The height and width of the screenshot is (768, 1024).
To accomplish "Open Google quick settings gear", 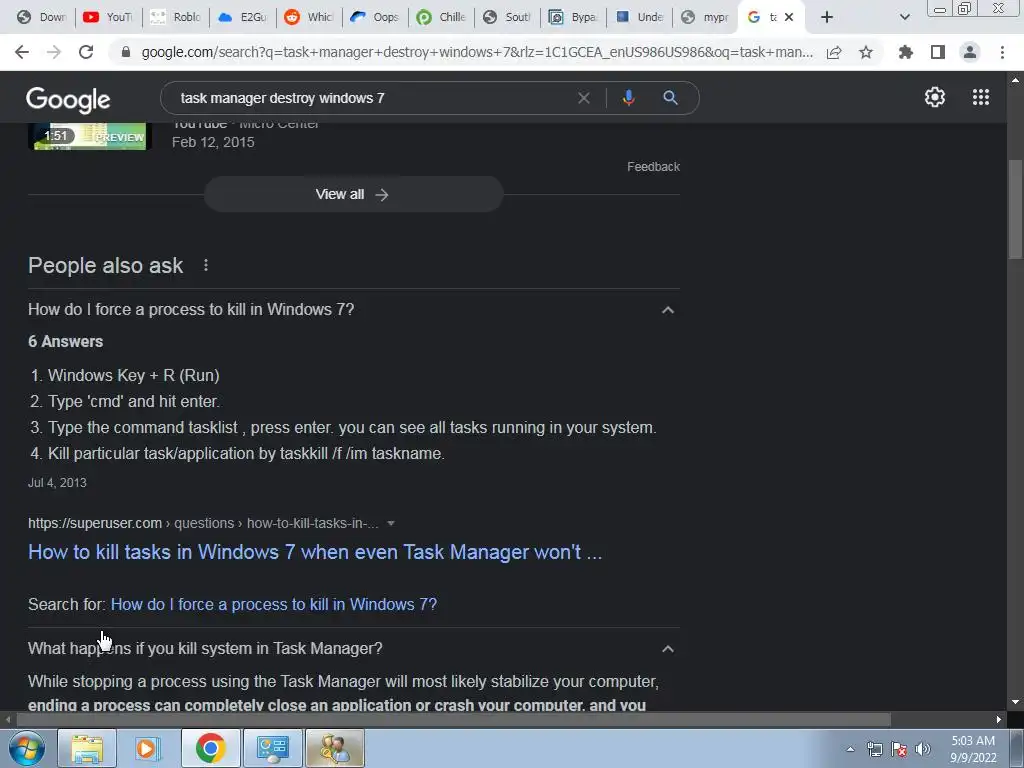I will (x=935, y=97).
